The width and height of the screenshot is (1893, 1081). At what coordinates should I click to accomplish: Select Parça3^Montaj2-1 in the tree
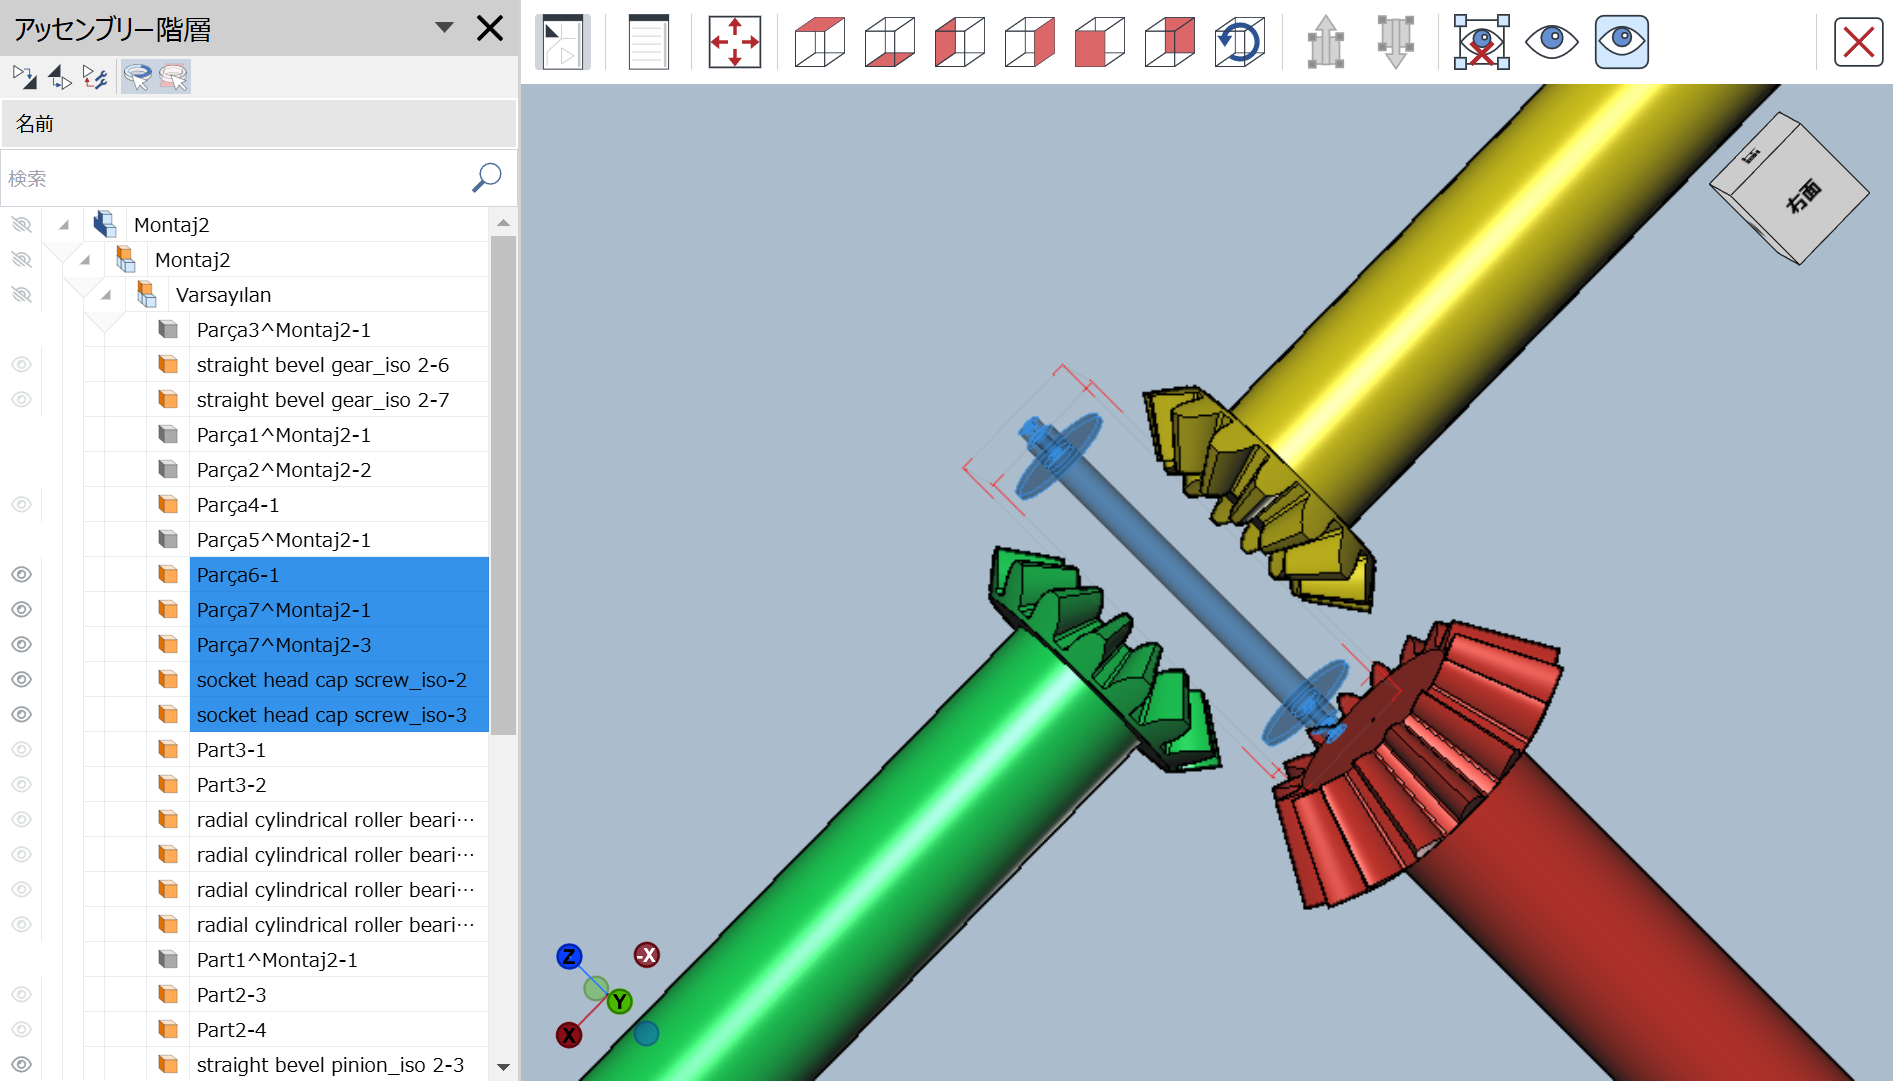(x=284, y=330)
